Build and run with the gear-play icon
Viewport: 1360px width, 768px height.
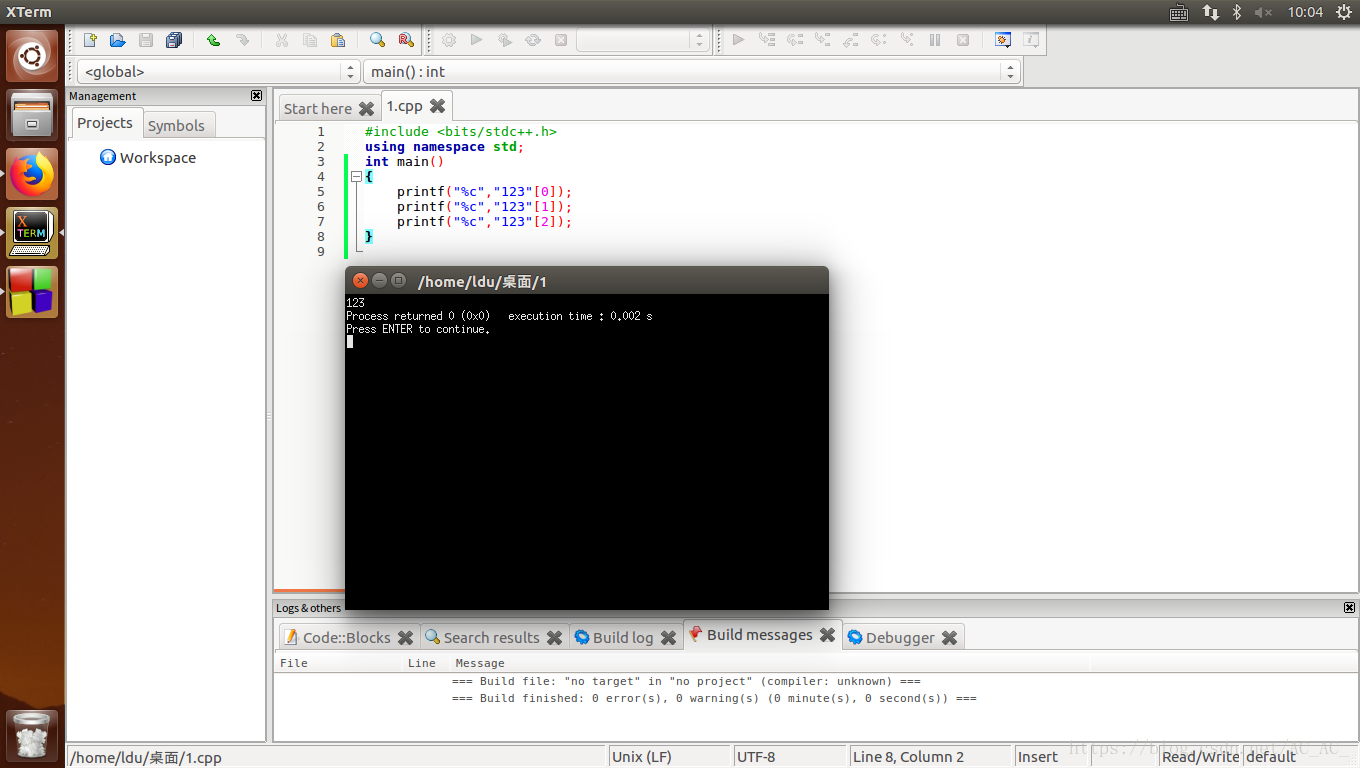[505, 40]
